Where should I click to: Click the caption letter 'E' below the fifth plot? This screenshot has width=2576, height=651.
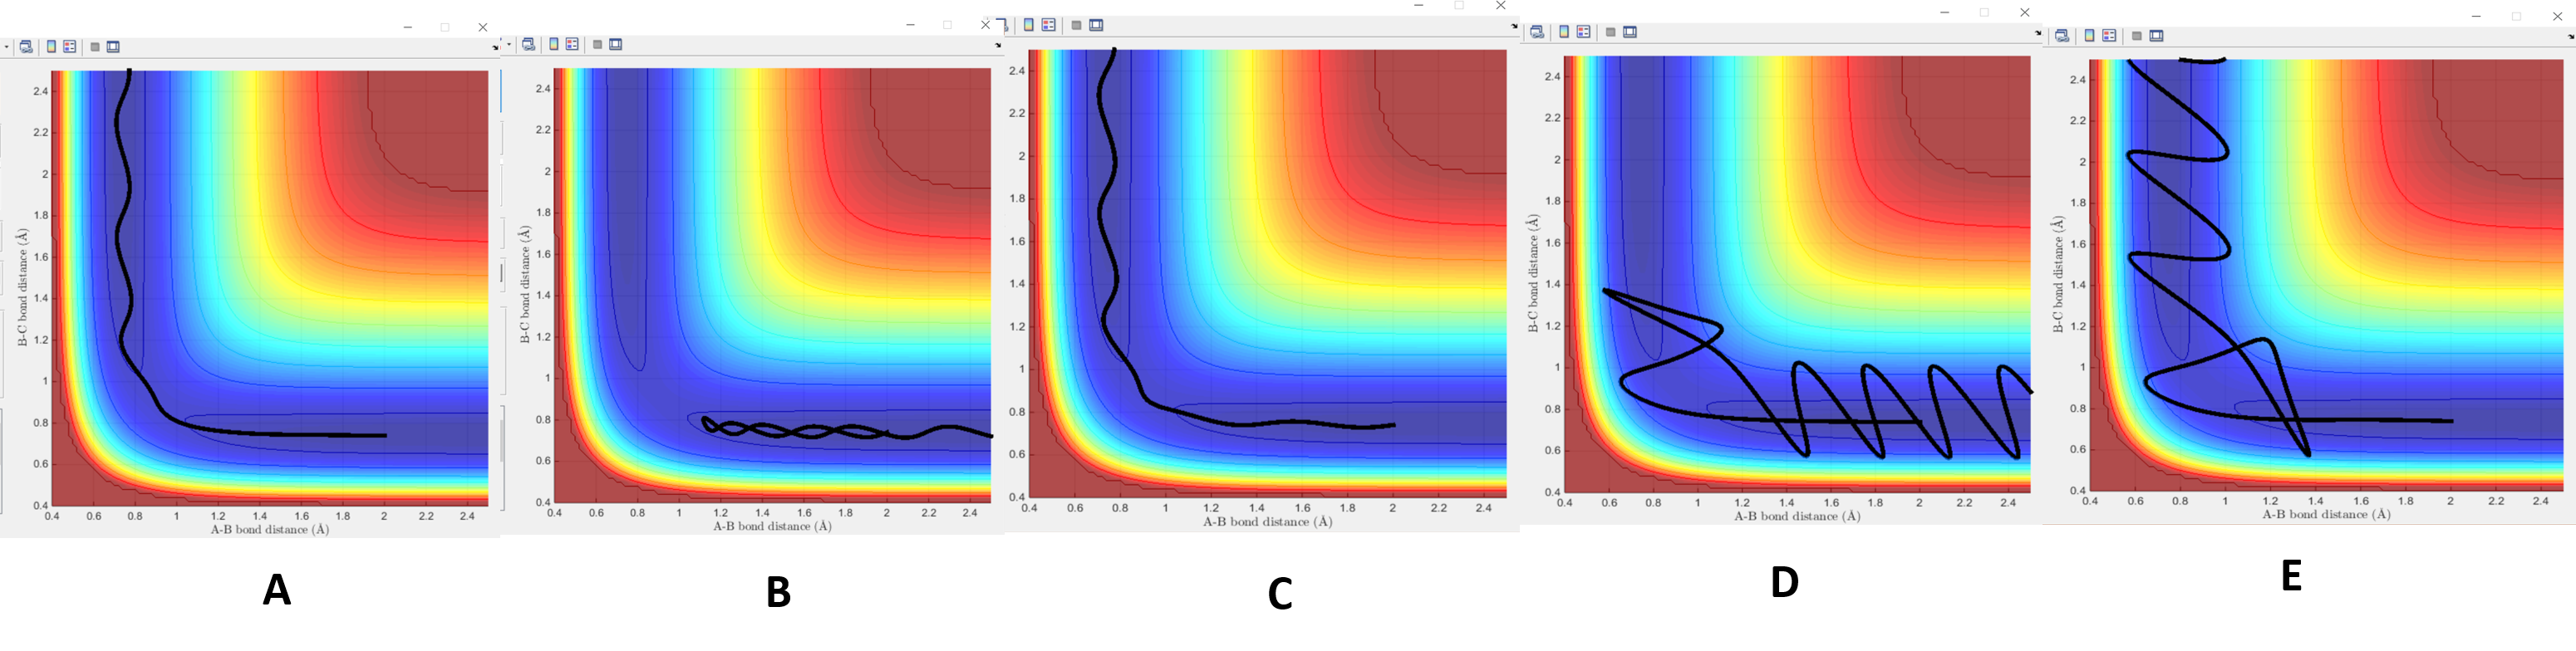(x=2291, y=576)
